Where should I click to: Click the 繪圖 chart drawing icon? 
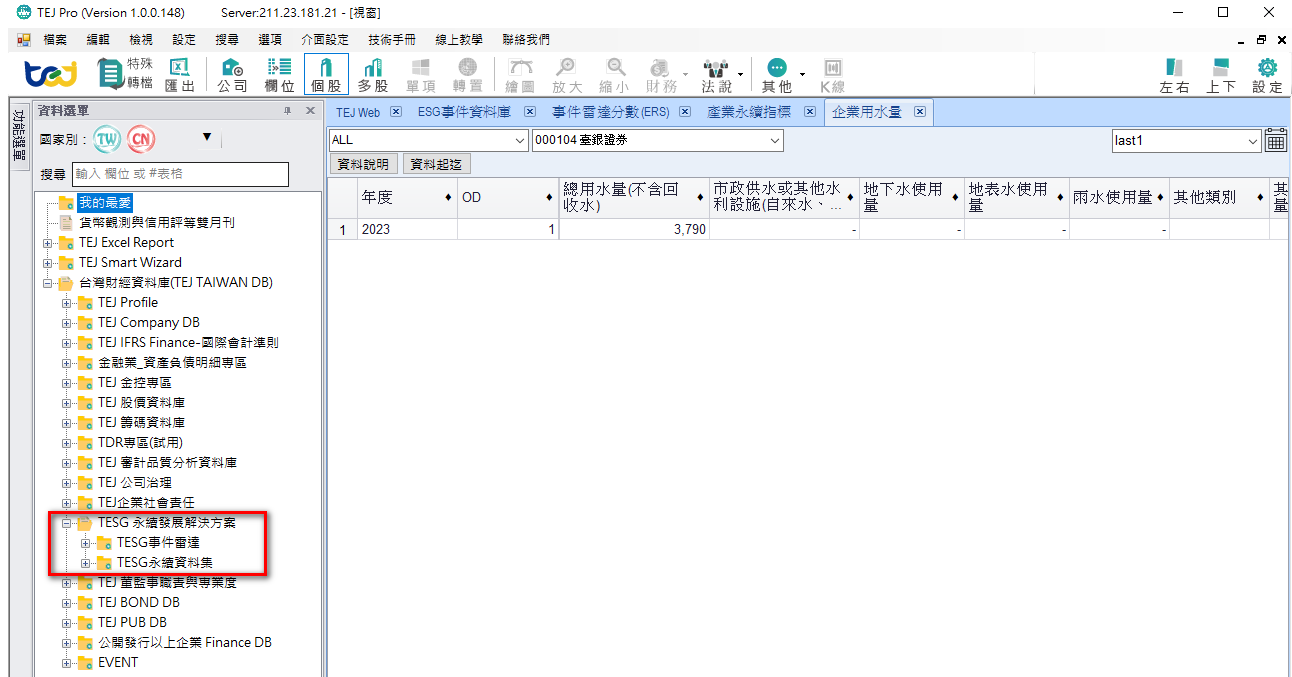(x=520, y=75)
